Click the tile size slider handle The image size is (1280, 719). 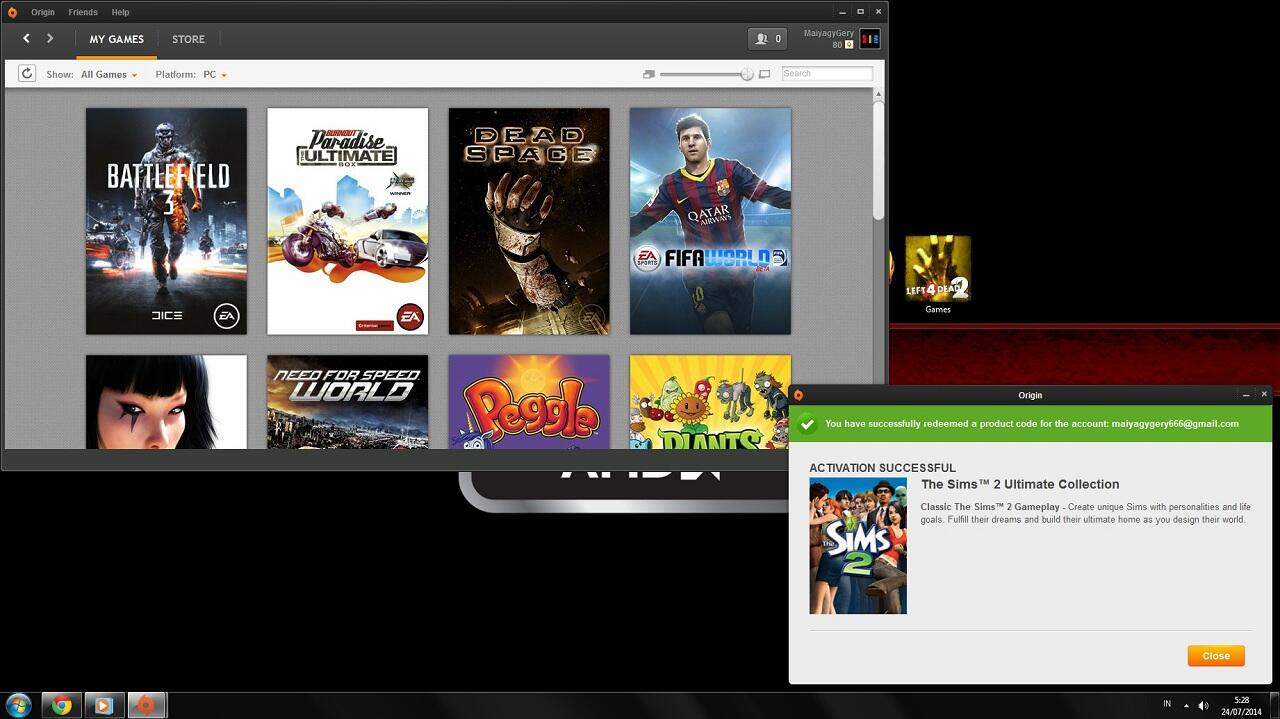747,74
